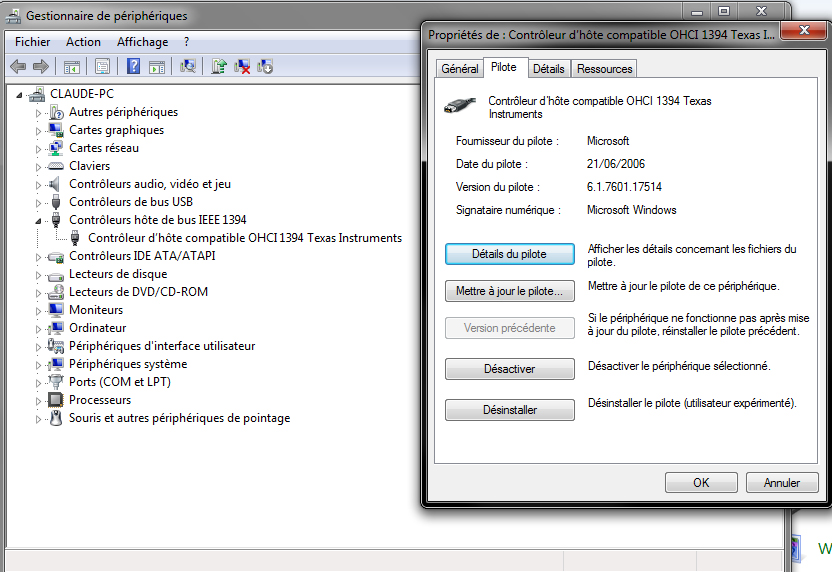Screen dimensions: 832x572
Task: Open the ? help menu
Action: 186,42
